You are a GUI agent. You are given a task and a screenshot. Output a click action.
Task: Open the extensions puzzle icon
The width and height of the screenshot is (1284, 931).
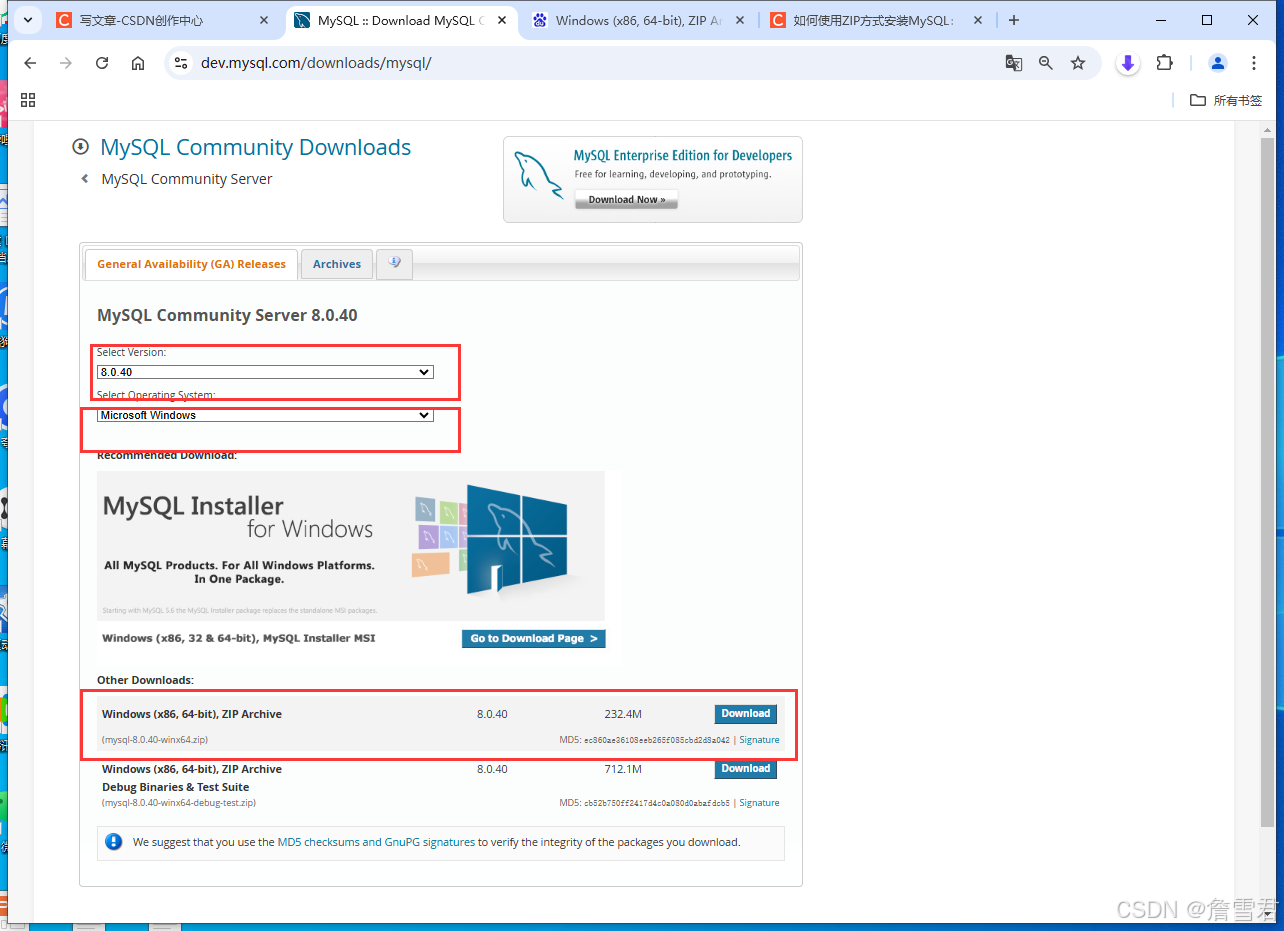(1164, 63)
